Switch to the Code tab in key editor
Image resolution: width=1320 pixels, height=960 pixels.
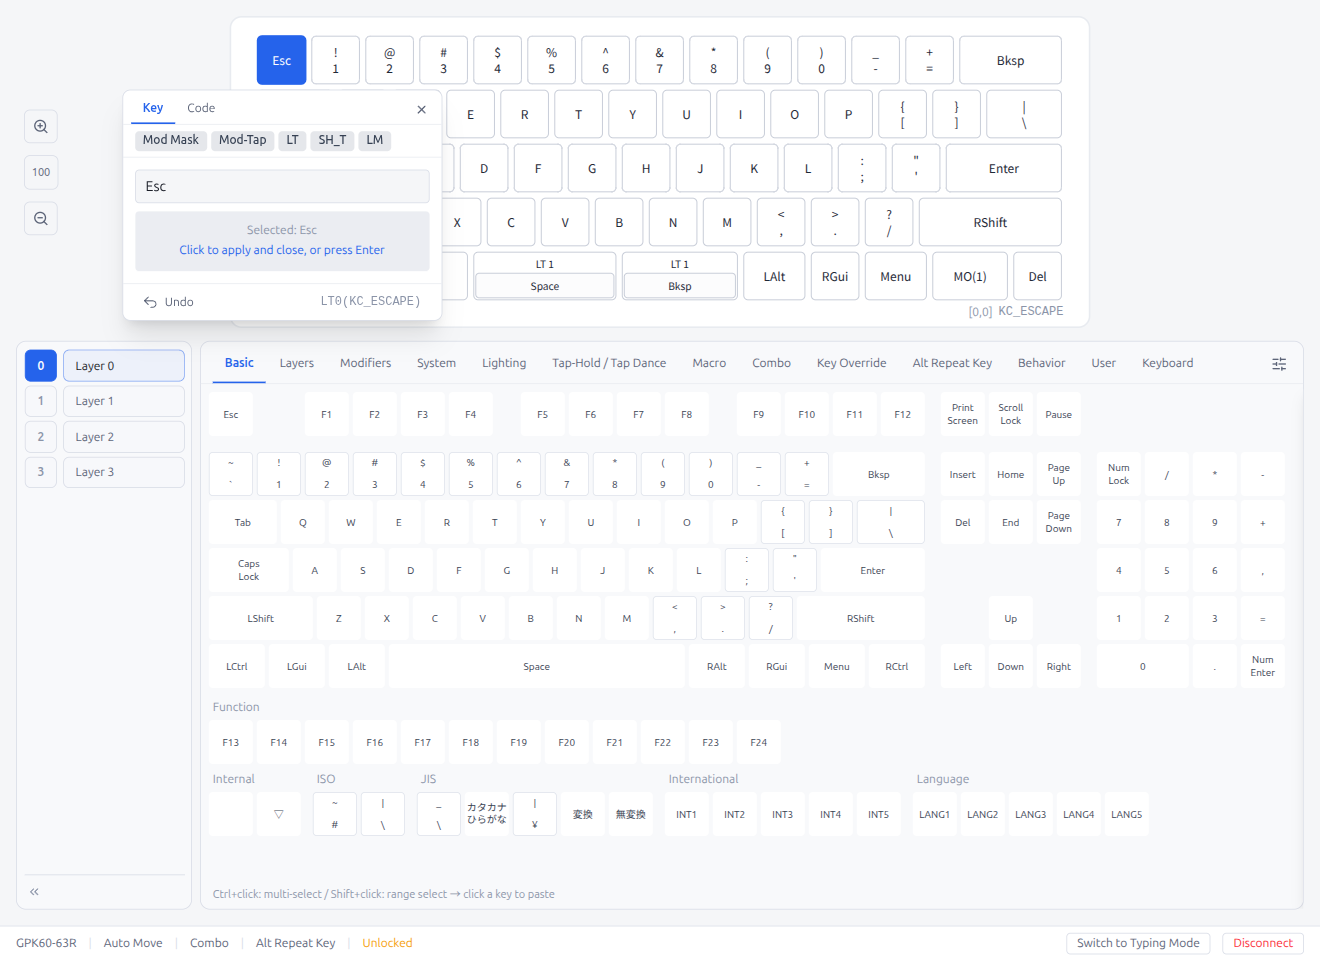coord(201,108)
